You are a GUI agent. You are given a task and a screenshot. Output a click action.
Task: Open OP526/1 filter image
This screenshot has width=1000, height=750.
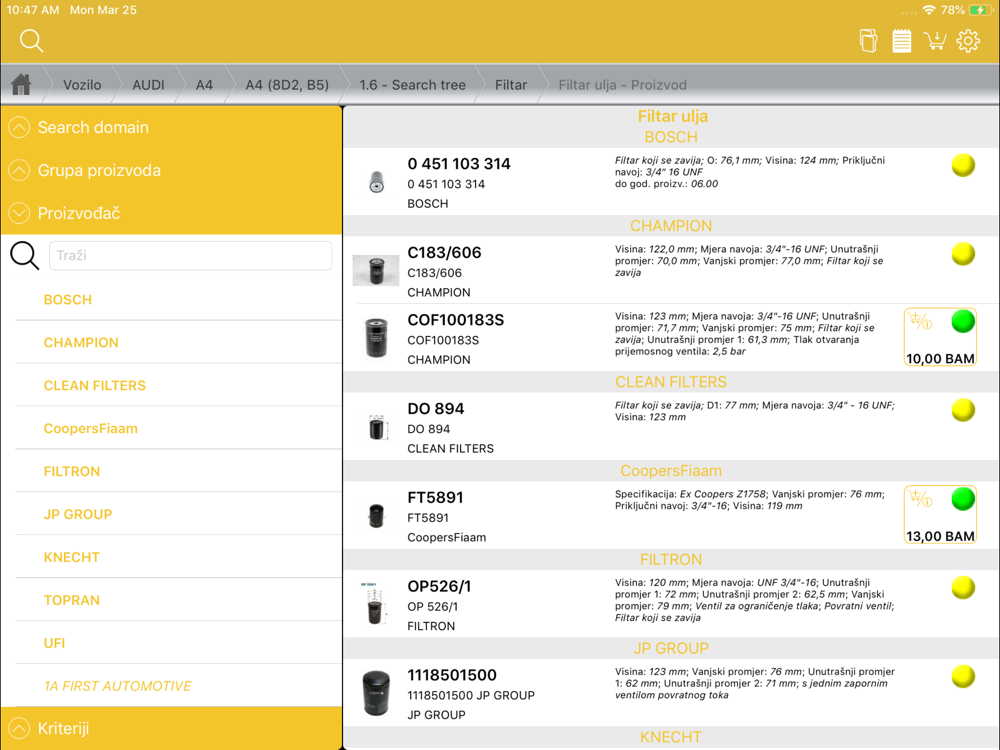click(372, 603)
